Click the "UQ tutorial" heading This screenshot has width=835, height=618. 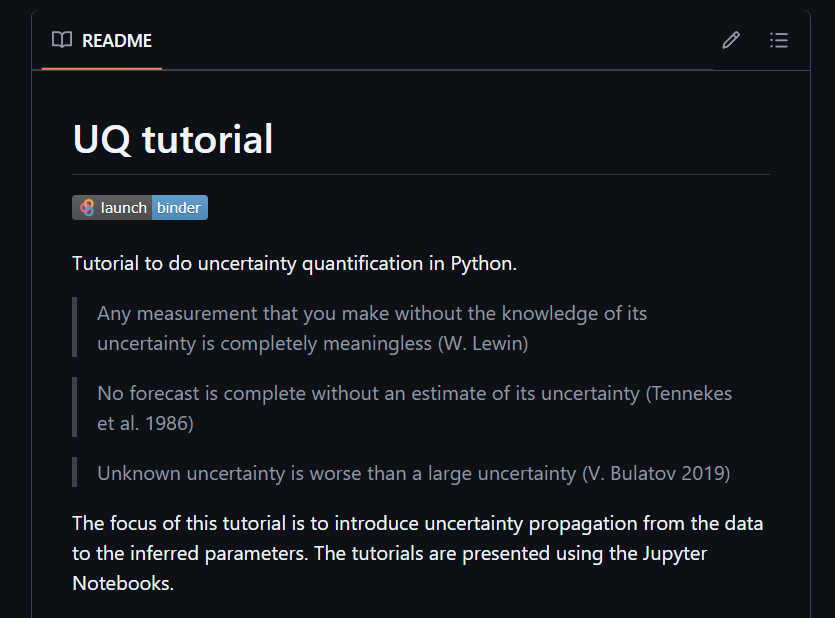[x=173, y=139]
